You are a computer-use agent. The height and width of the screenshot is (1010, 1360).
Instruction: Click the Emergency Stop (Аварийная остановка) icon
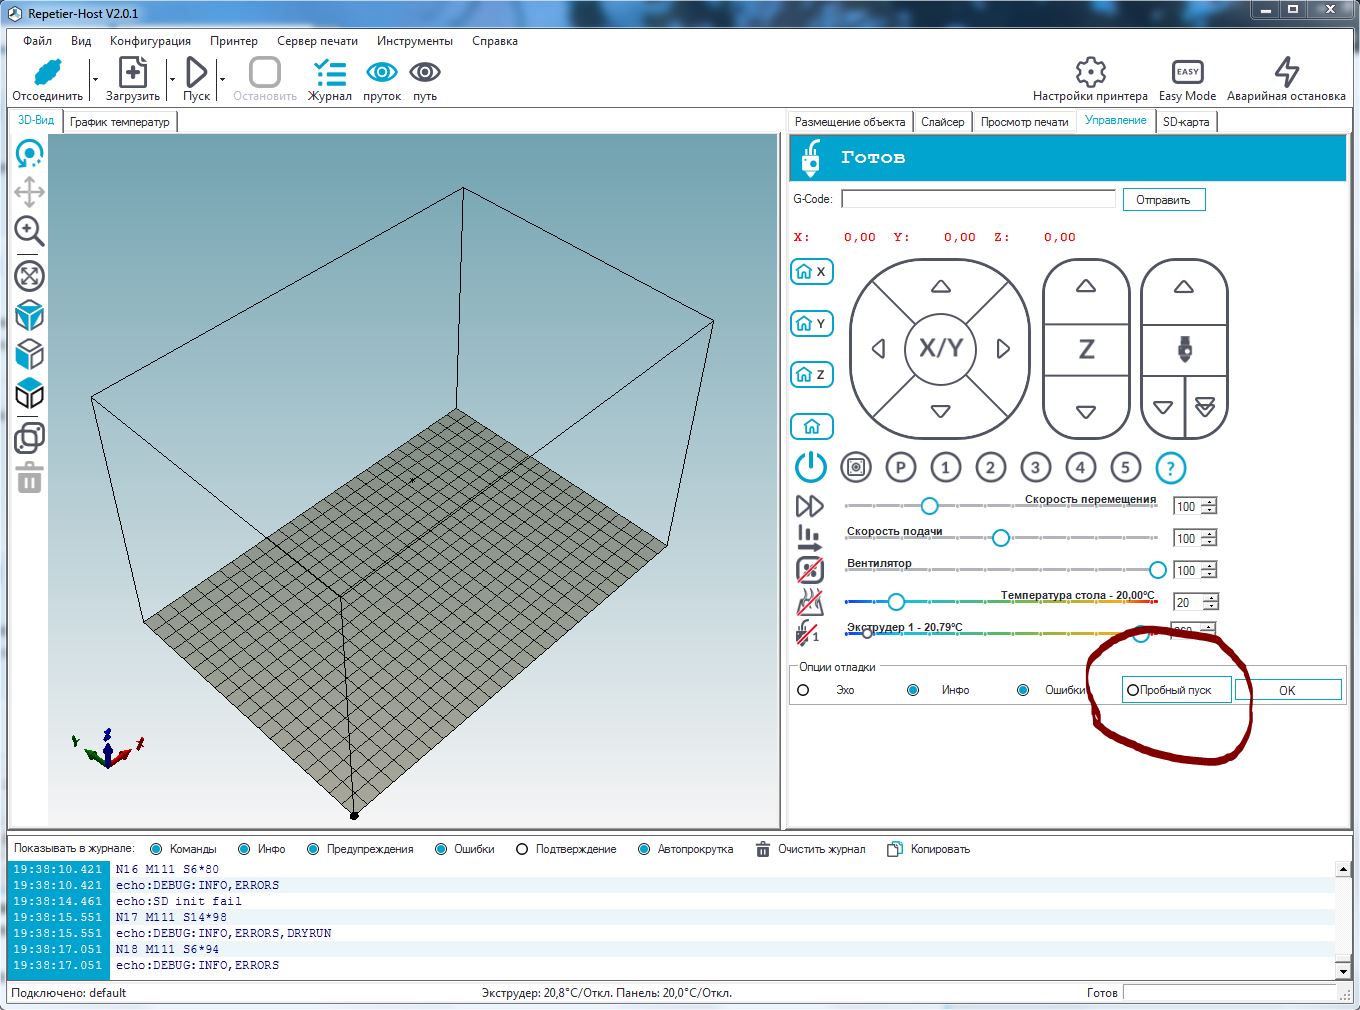point(1286,73)
